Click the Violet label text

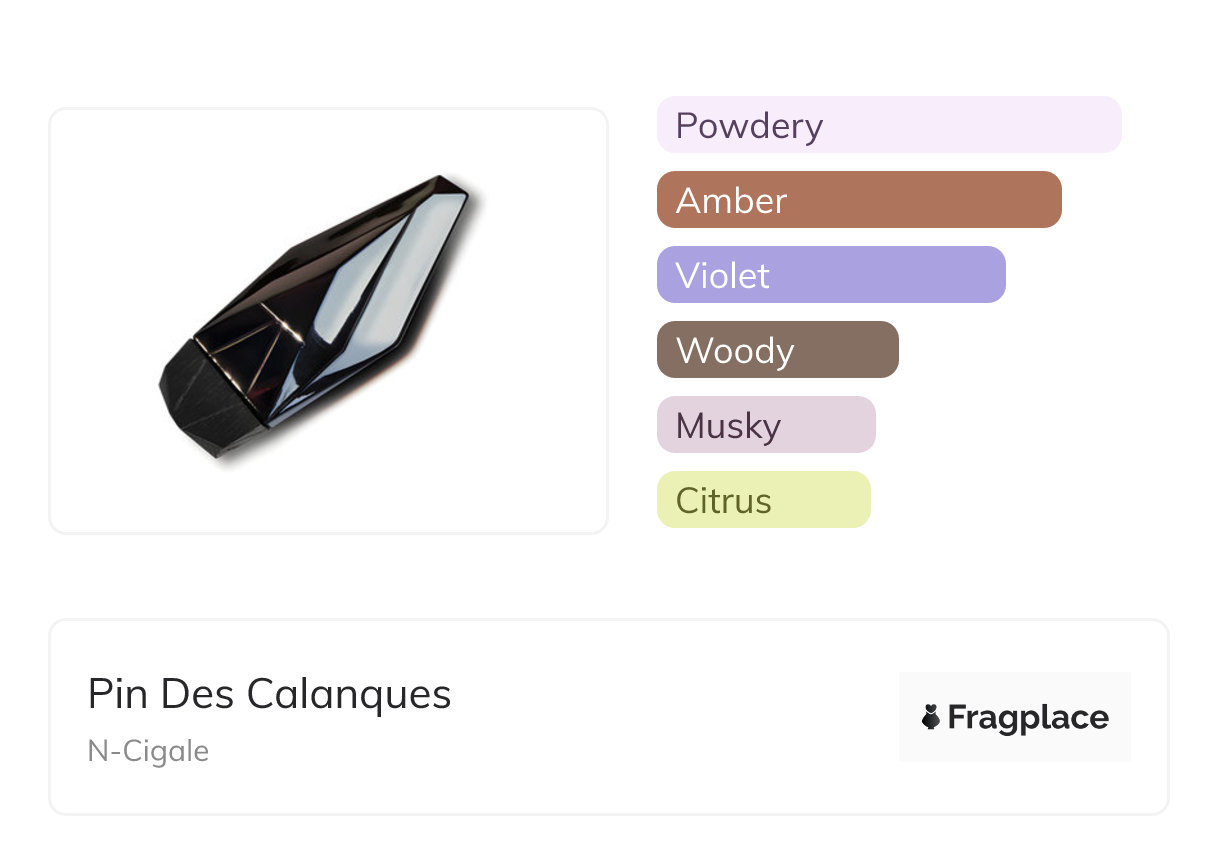point(722,276)
